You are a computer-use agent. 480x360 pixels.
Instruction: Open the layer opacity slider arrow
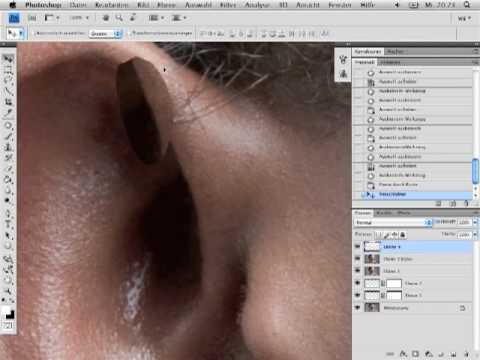pyautogui.click(x=475, y=222)
